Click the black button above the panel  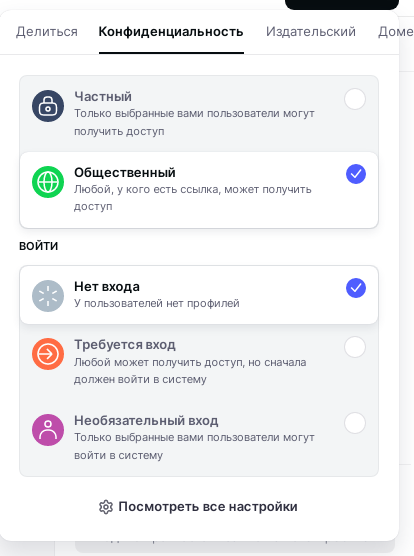[x=342, y=4]
